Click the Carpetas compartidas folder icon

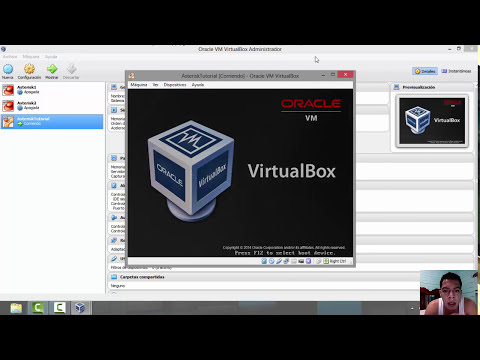click(114, 277)
